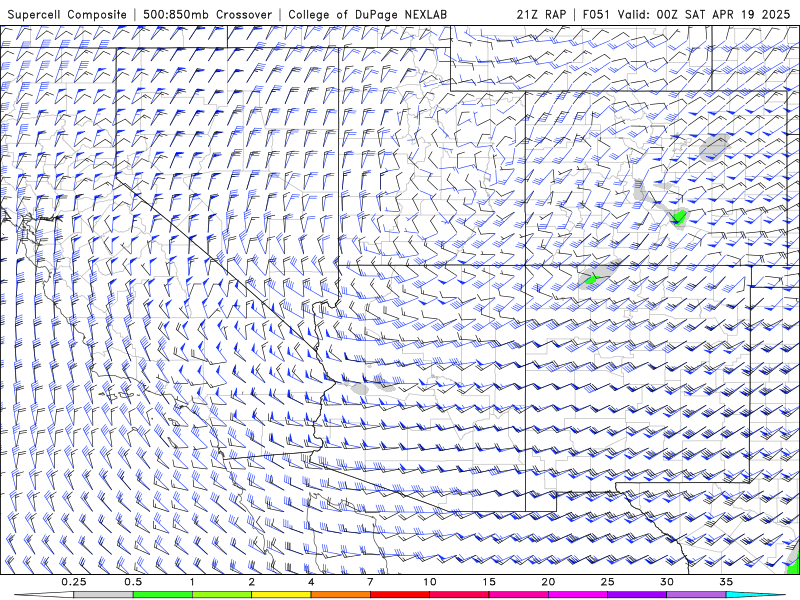The height and width of the screenshot is (600, 800).
Task: Click the legend value 10
Action: [x=430, y=582]
